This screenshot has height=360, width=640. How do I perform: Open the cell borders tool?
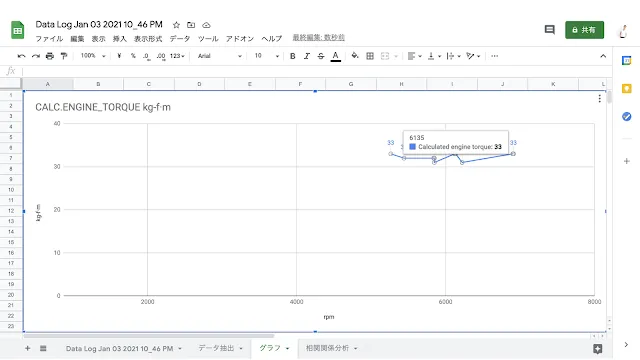pyautogui.click(x=370, y=56)
